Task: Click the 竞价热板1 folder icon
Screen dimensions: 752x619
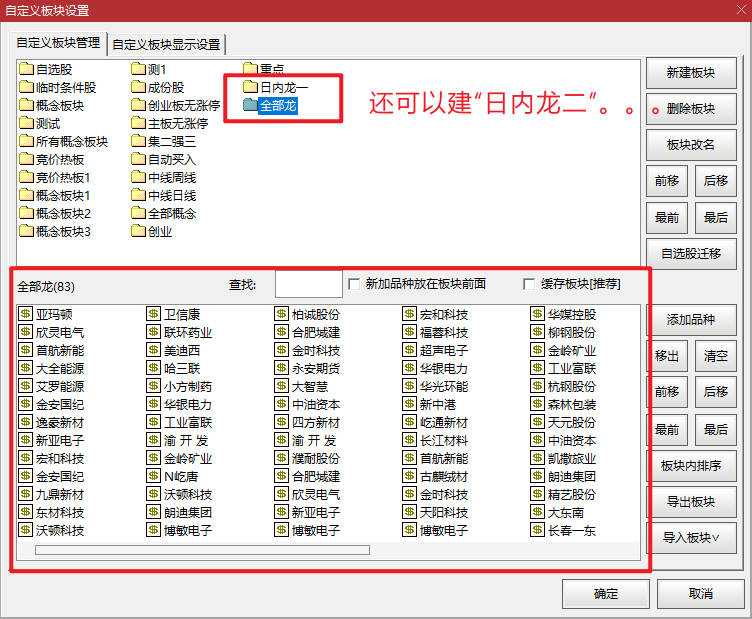Action: 27,177
